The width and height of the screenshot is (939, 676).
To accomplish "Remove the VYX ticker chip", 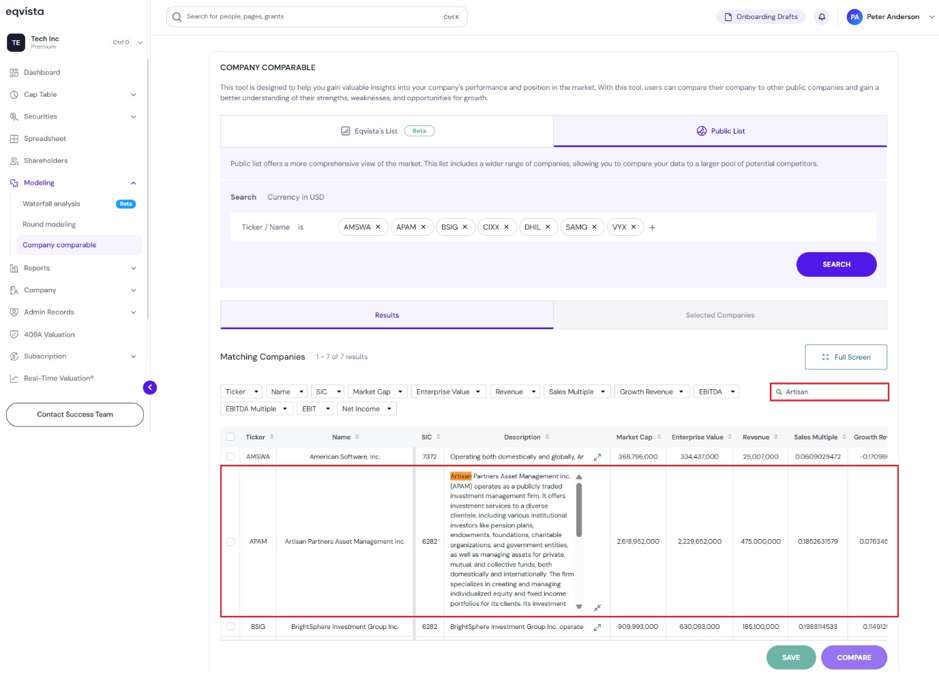I will 634,227.
